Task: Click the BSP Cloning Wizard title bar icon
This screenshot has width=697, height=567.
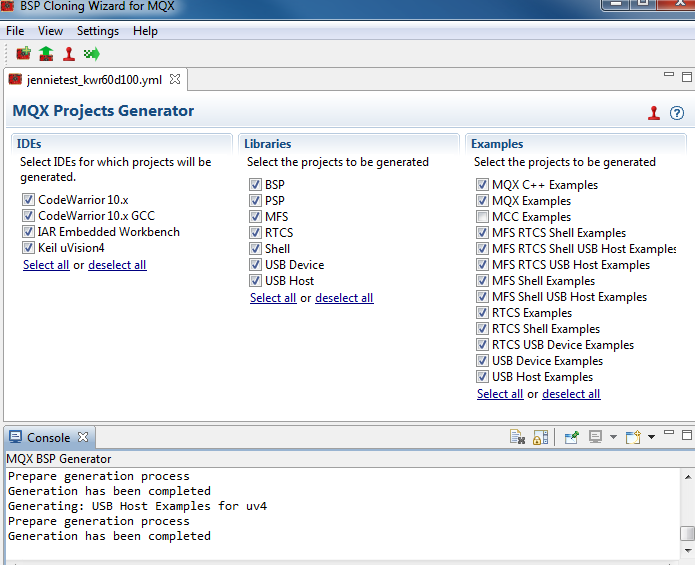Action: click(x=8, y=5)
